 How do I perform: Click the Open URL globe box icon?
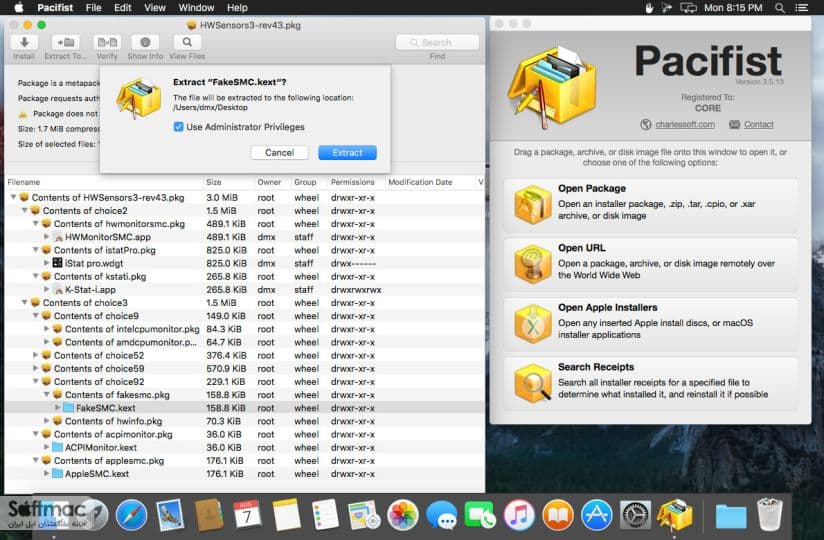click(532, 264)
